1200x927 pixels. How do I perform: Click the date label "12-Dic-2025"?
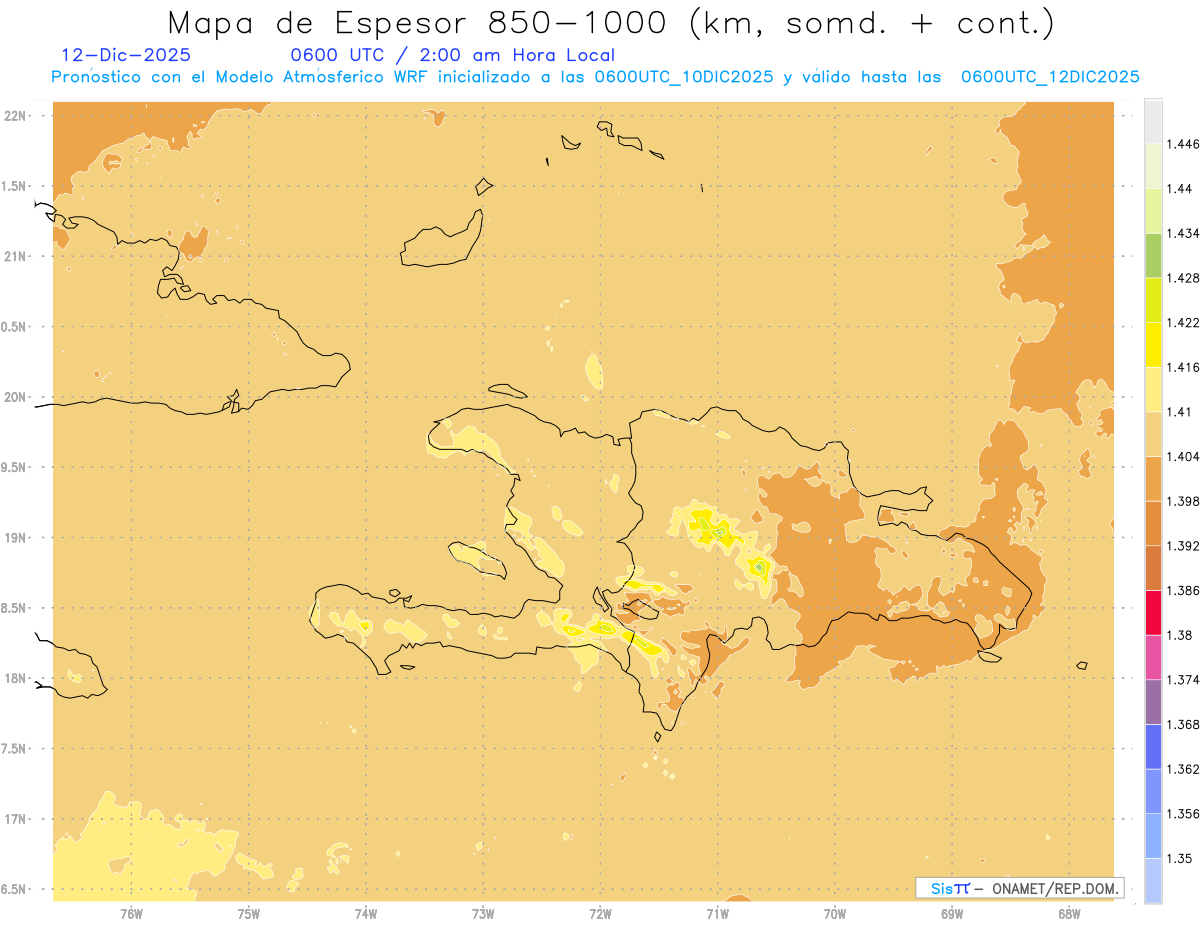[x=126, y=56]
